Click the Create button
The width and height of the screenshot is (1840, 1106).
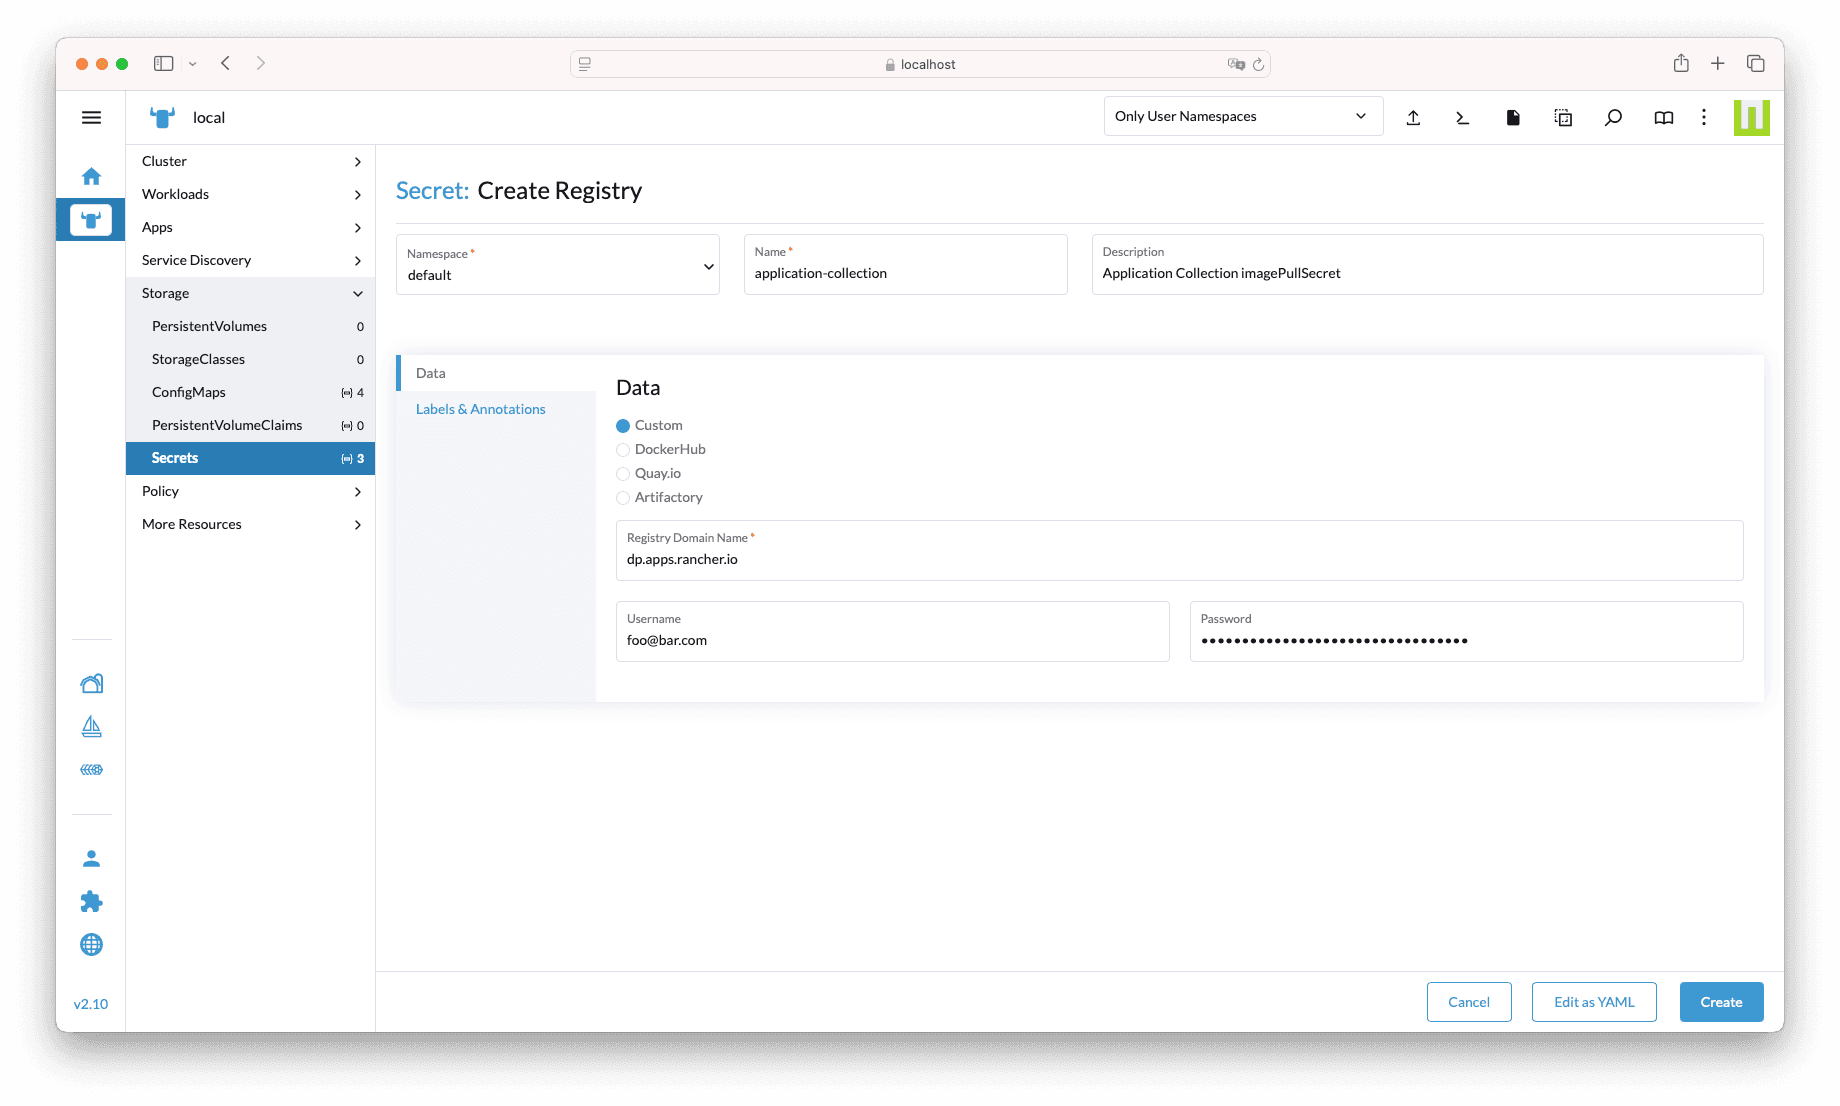pos(1720,1002)
